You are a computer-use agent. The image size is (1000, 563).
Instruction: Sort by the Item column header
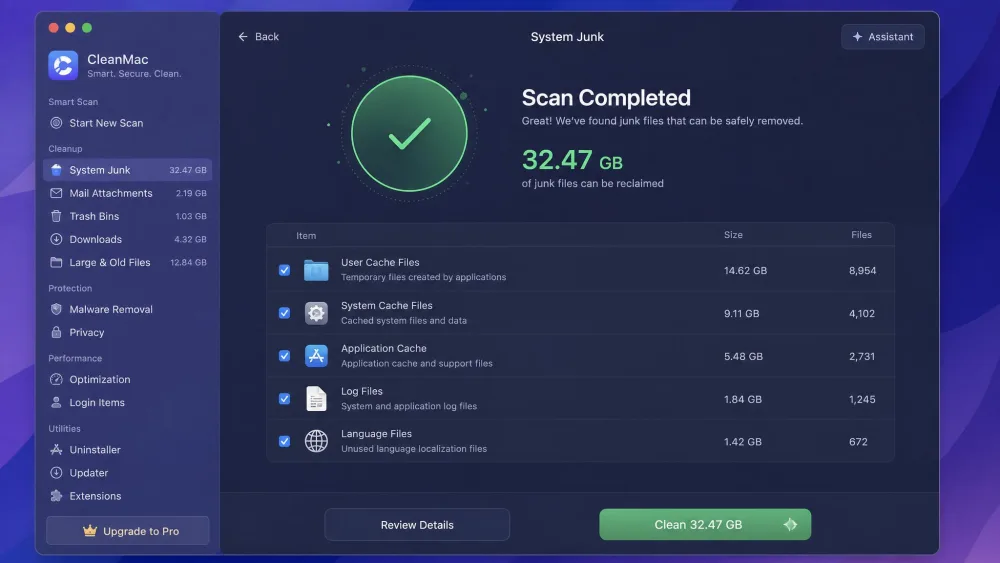coord(306,235)
